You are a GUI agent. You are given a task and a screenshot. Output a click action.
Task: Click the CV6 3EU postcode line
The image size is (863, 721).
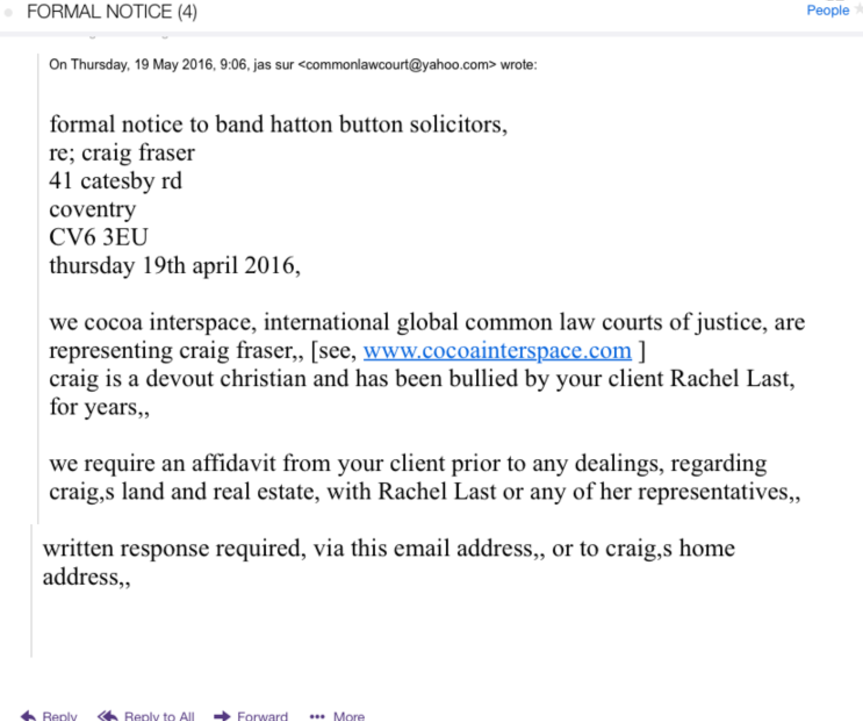click(99, 237)
